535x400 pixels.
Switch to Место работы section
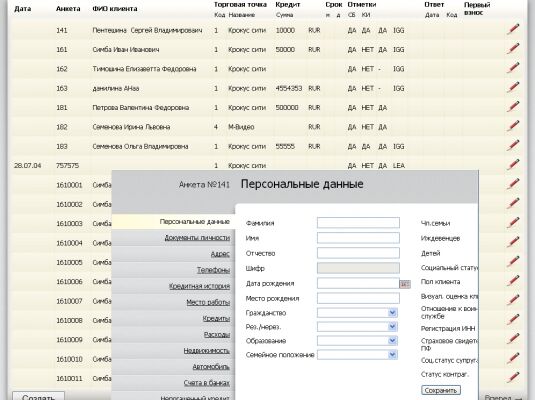pos(208,302)
